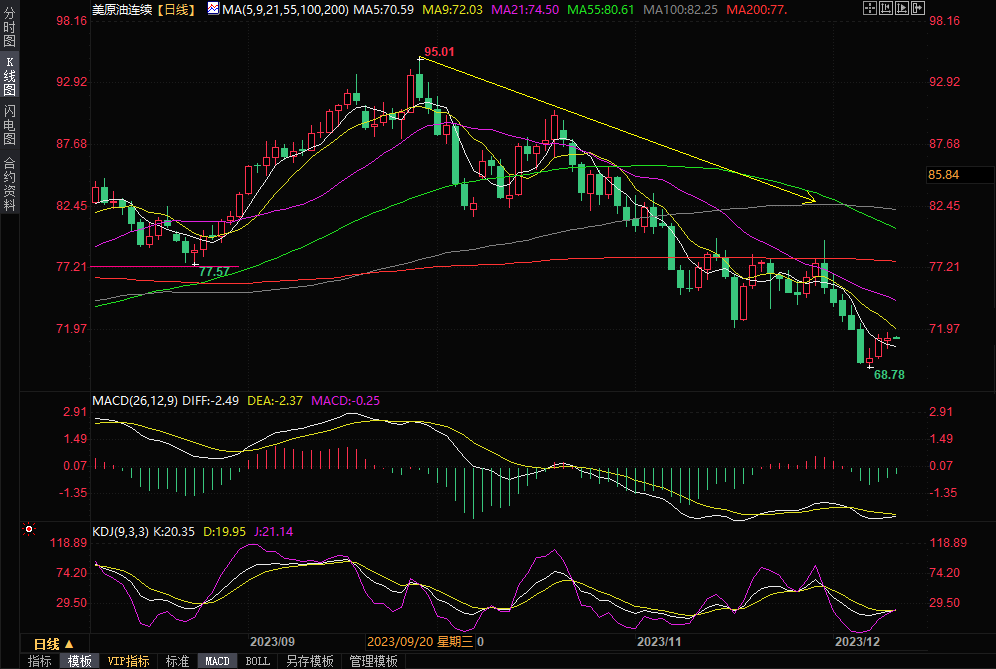Click 另存模板 to save template

(309, 661)
